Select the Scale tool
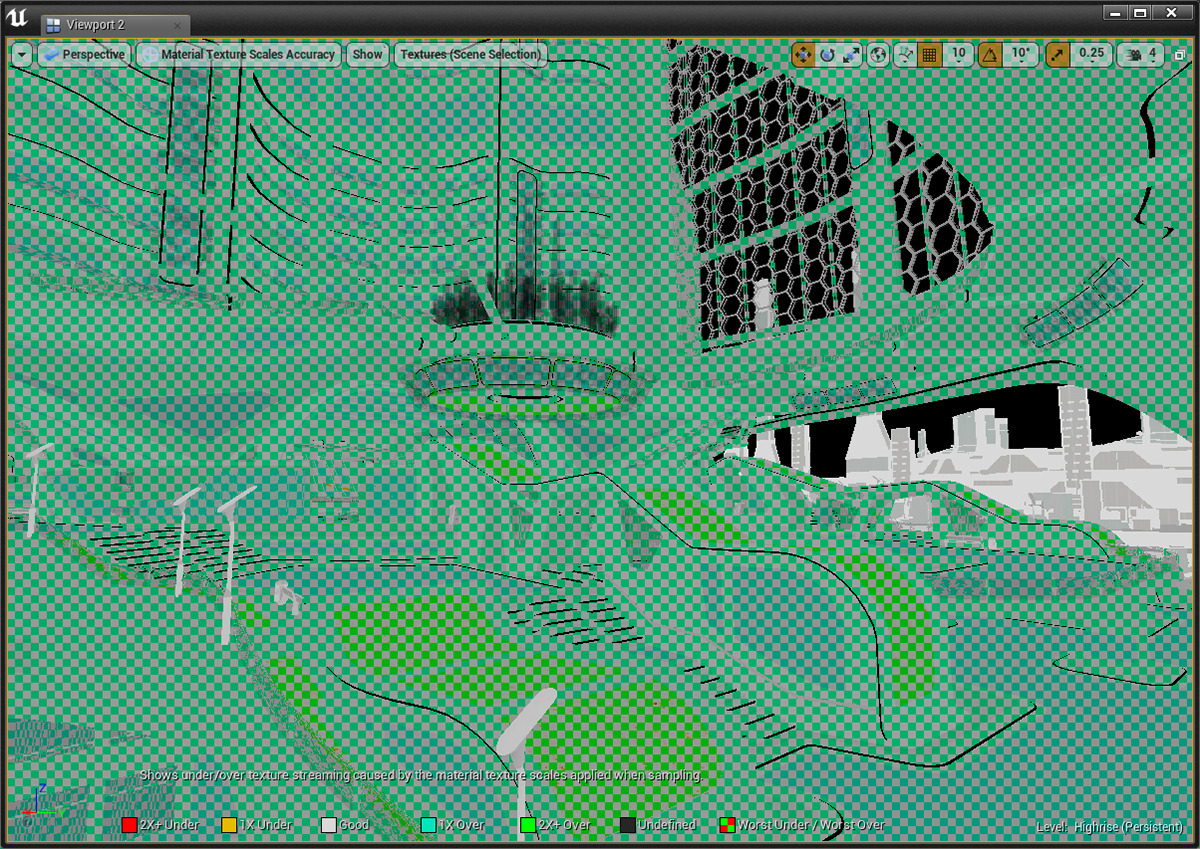Image resolution: width=1200 pixels, height=849 pixels. point(851,55)
